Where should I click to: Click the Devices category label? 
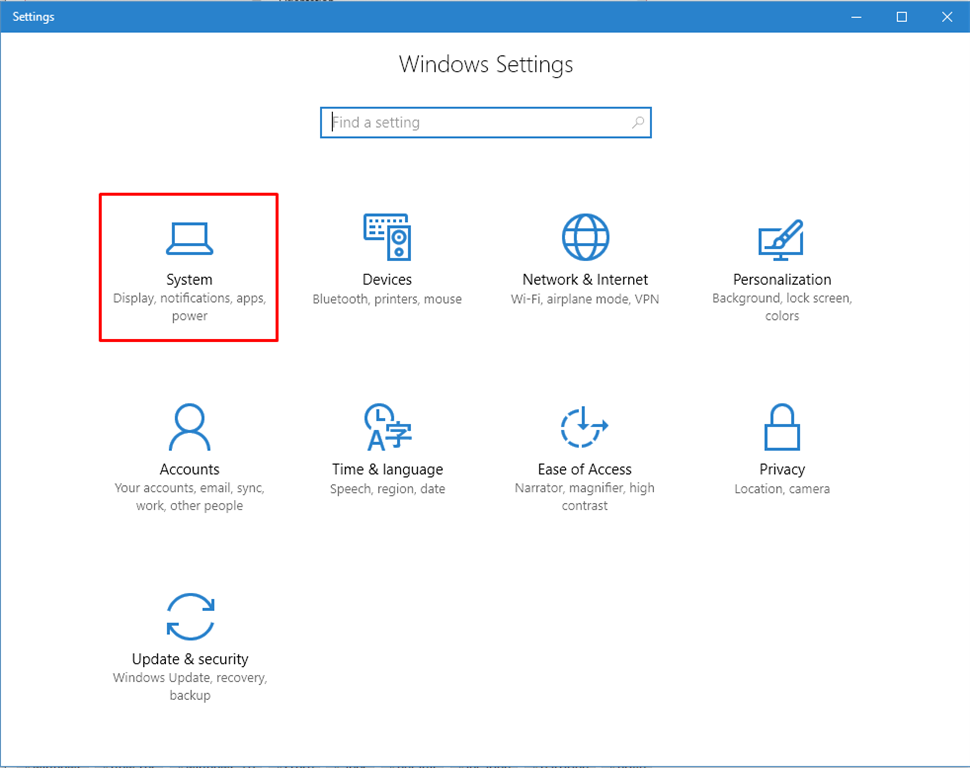point(387,280)
